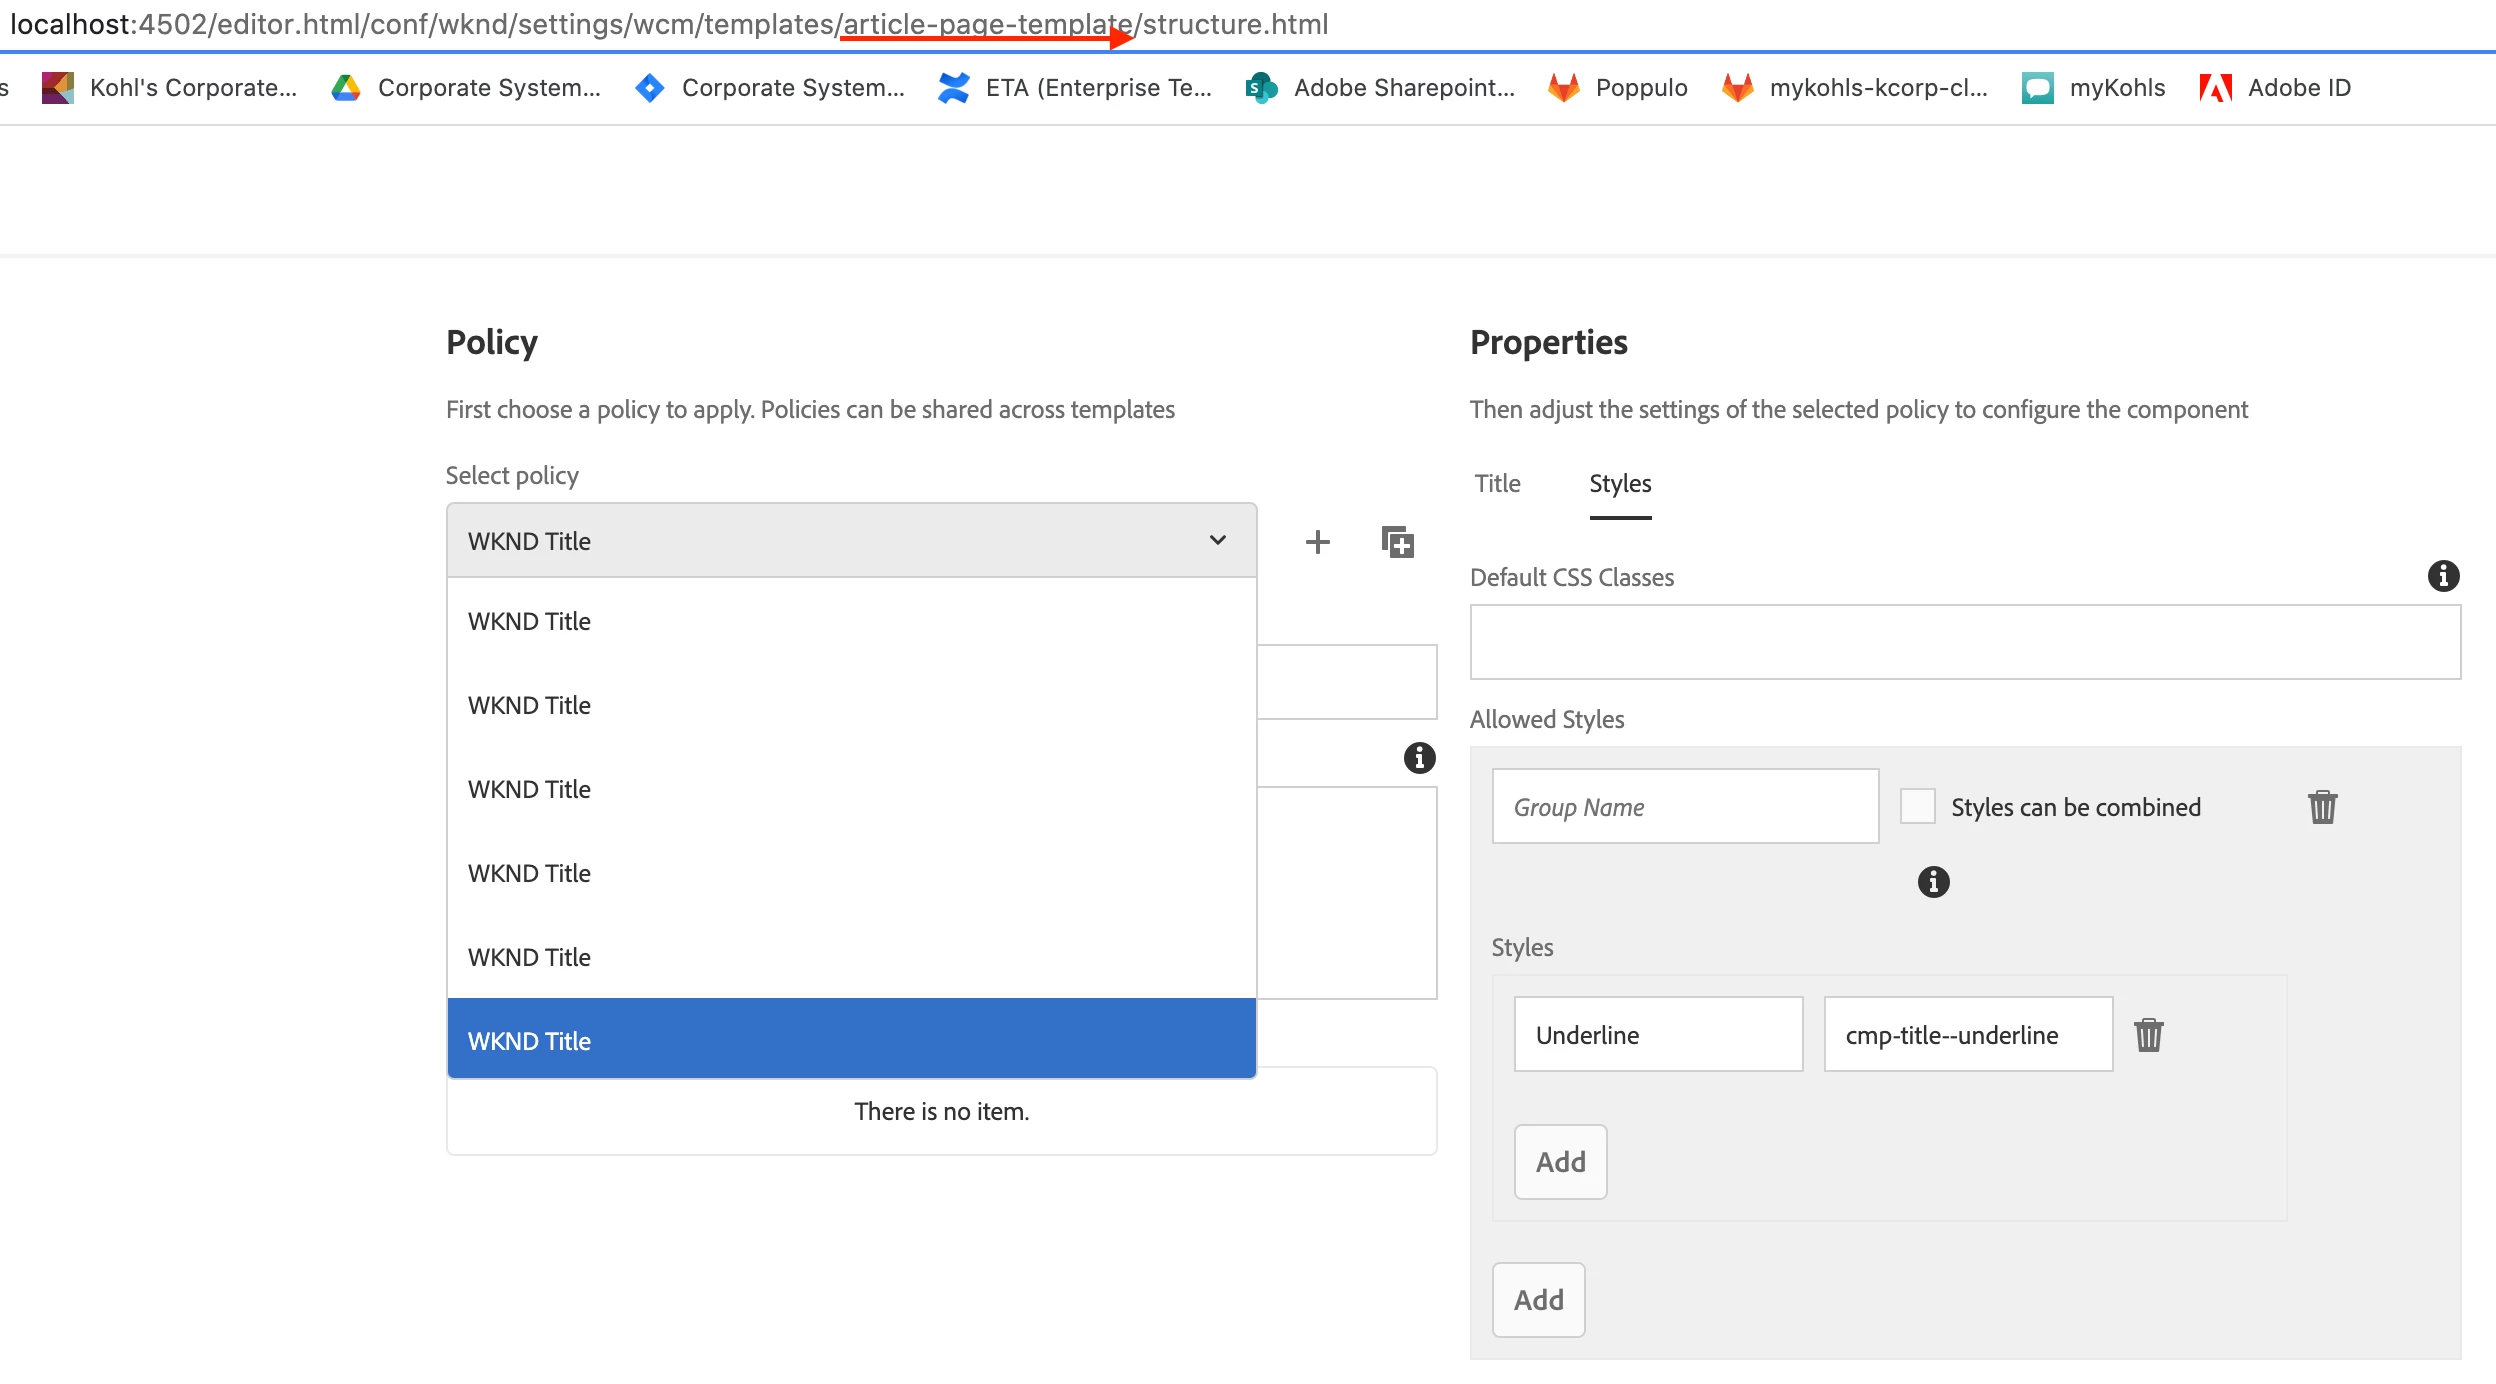Delete the Underline style row

(2148, 1035)
